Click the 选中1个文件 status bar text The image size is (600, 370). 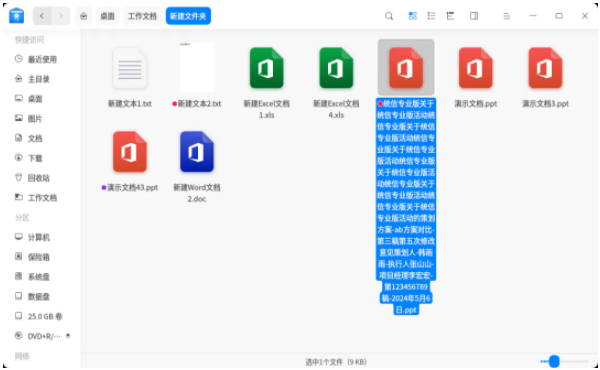pos(336,362)
